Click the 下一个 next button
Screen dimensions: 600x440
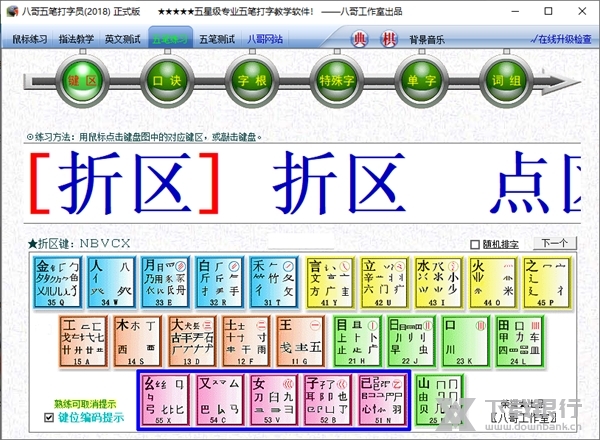tap(555, 243)
